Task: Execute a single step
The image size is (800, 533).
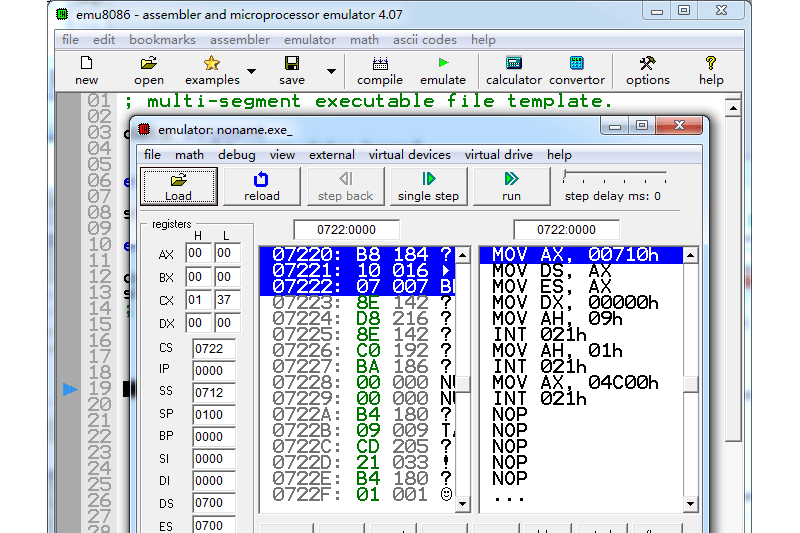Action: point(429,187)
